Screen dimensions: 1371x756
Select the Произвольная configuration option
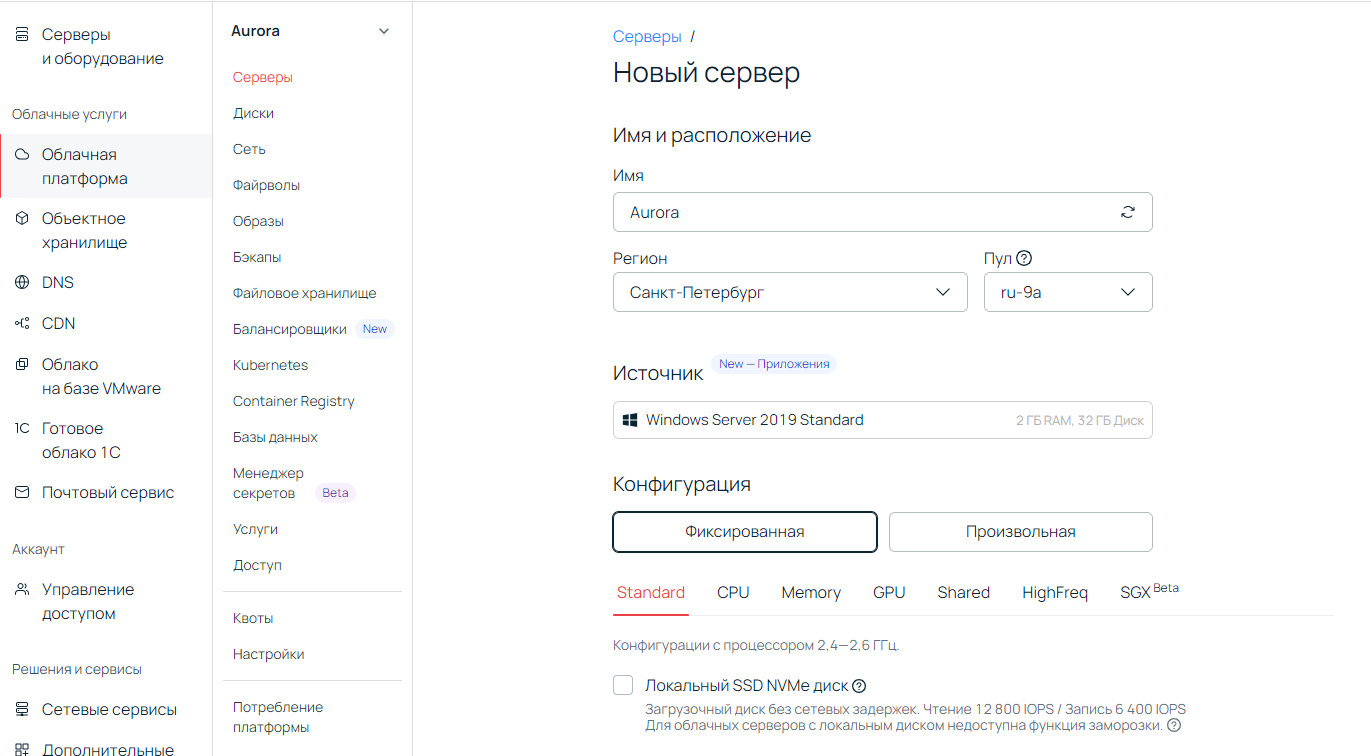click(1020, 531)
